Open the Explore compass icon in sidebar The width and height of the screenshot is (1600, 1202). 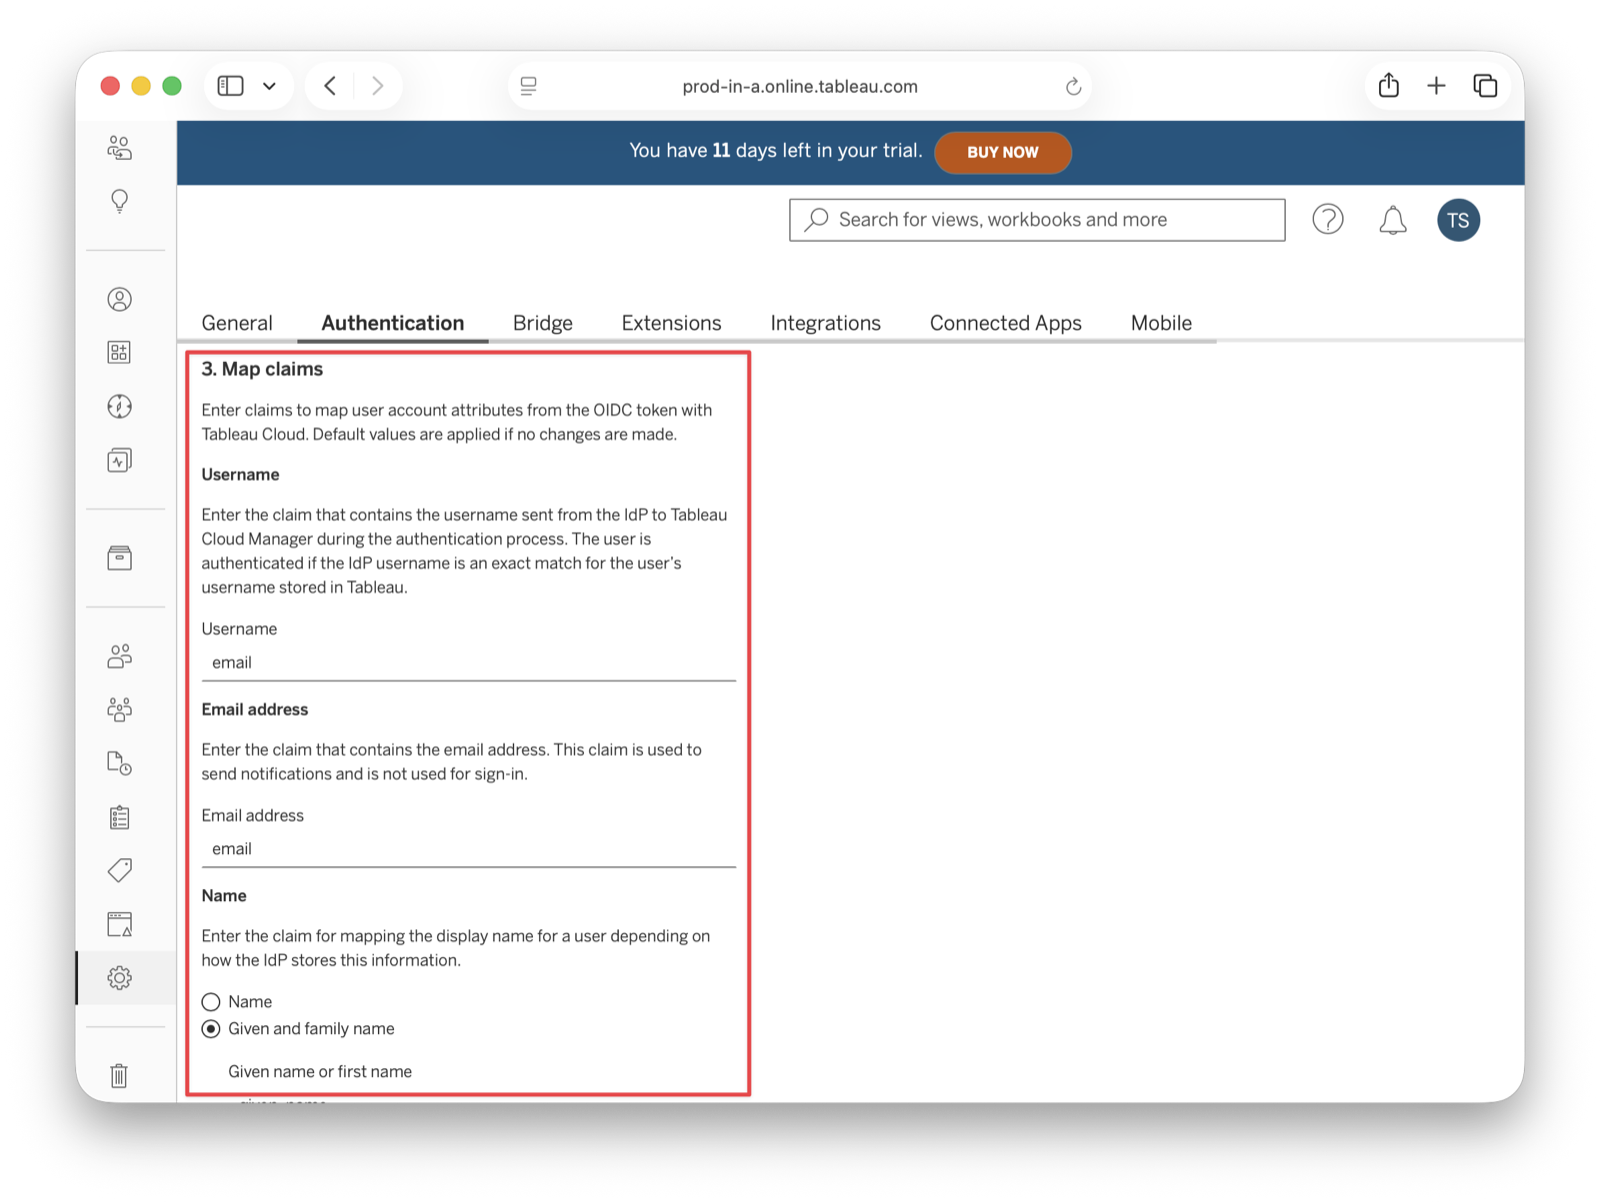pyautogui.click(x=120, y=406)
